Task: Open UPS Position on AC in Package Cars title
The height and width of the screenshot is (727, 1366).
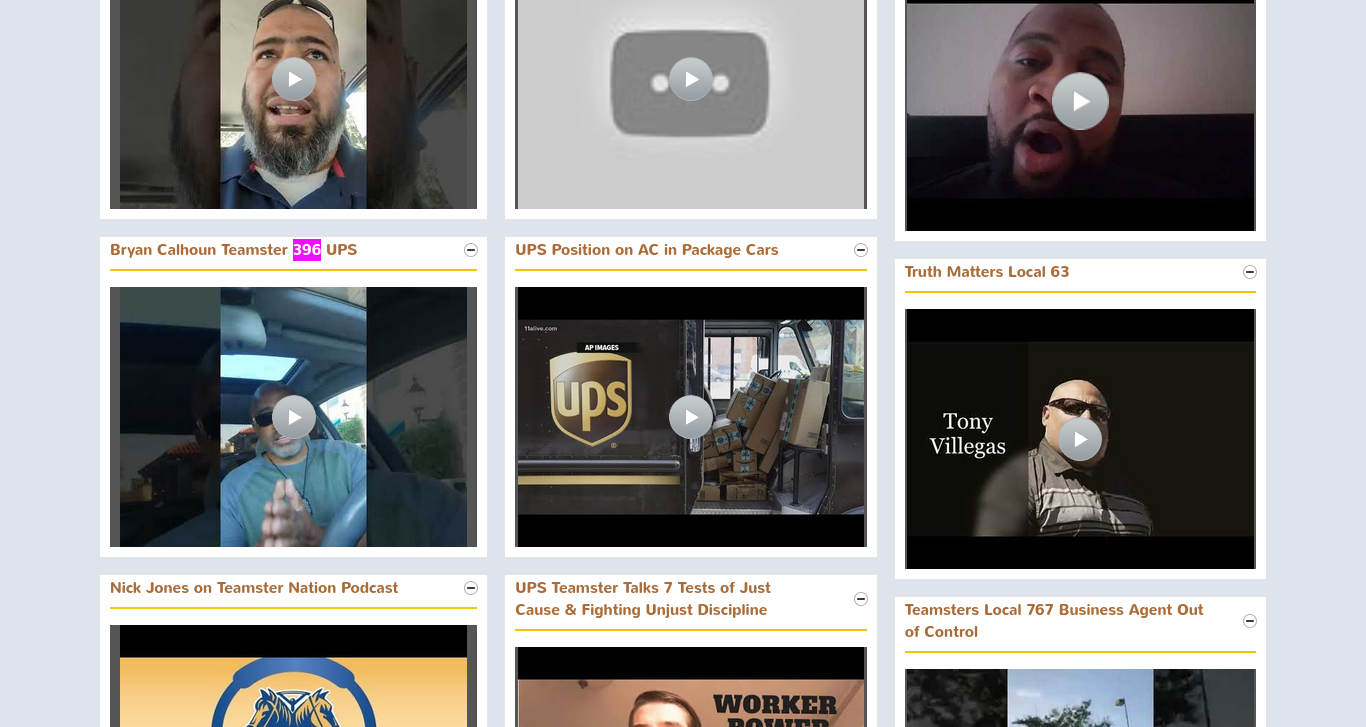Action: pyautogui.click(x=646, y=250)
